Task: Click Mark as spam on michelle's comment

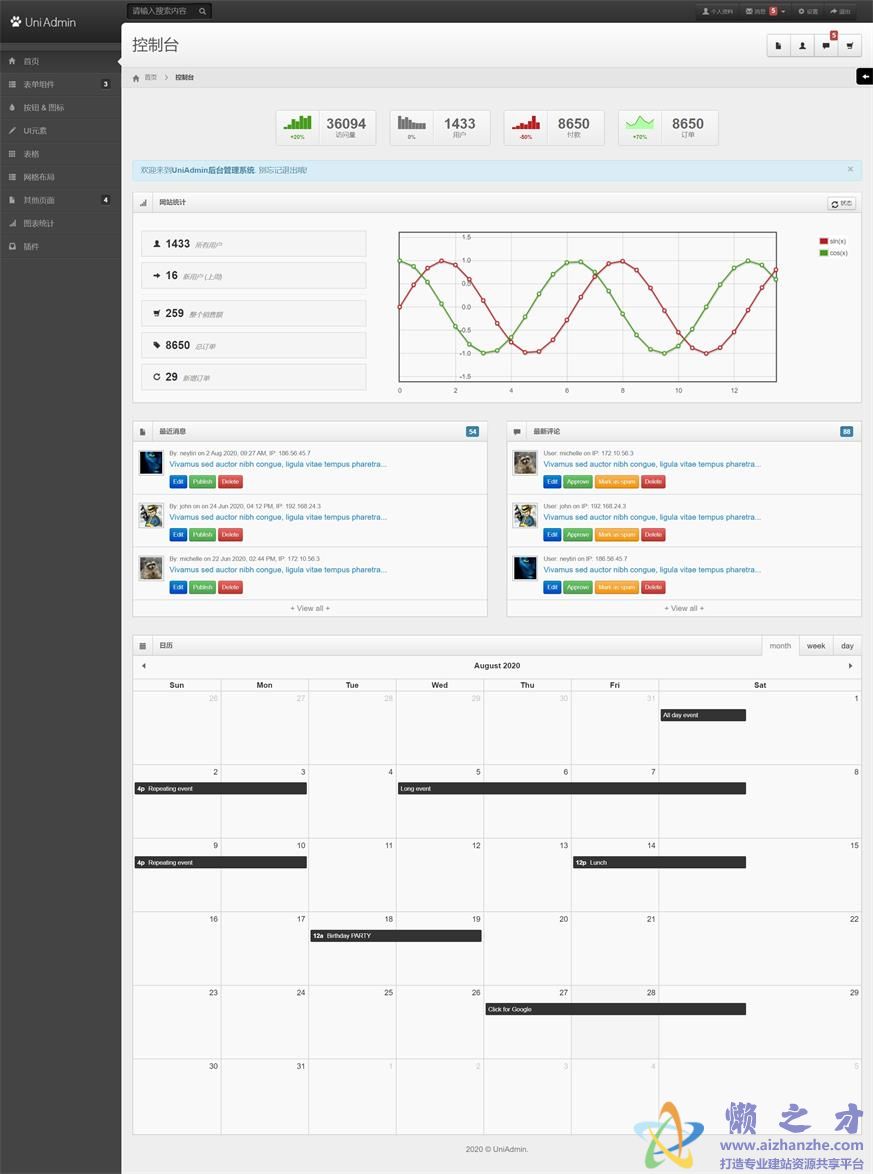Action: [616, 482]
